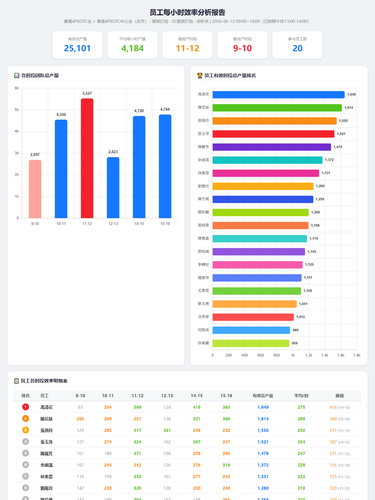Click the red rank 1 badge in the table
Viewport: 375px width, 500px height.
point(25,407)
